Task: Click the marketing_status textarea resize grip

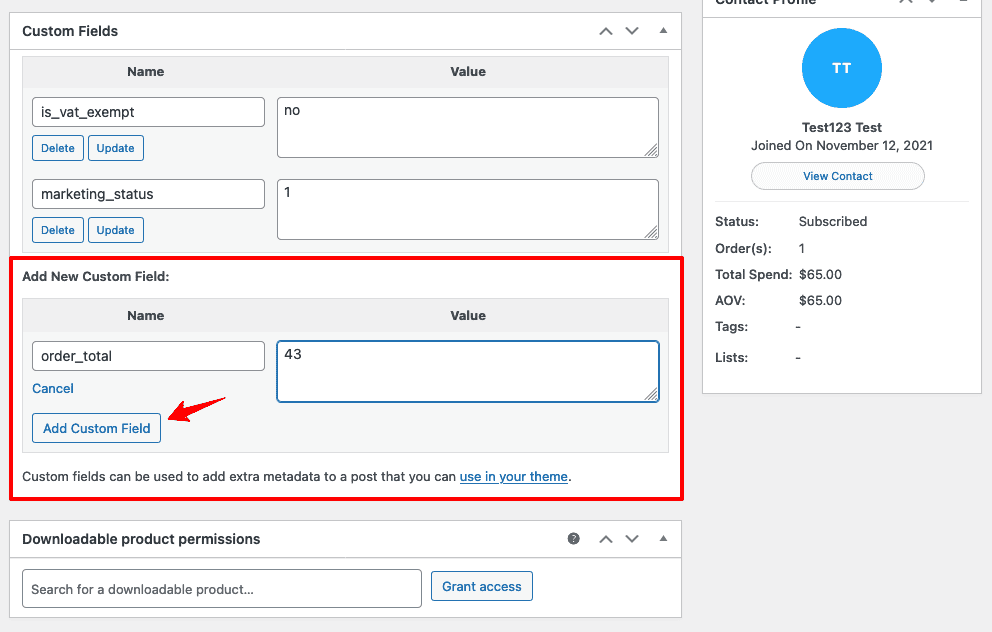Action: coord(651,232)
